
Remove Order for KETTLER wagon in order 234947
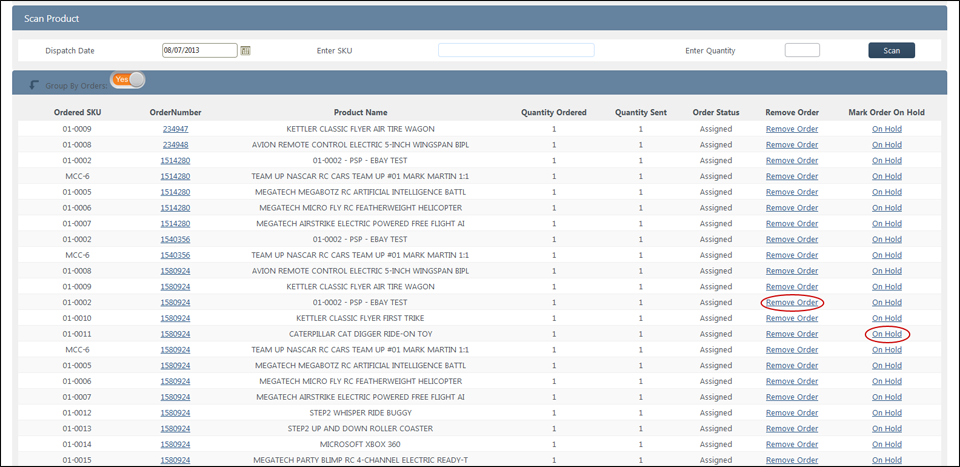click(x=792, y=129)
